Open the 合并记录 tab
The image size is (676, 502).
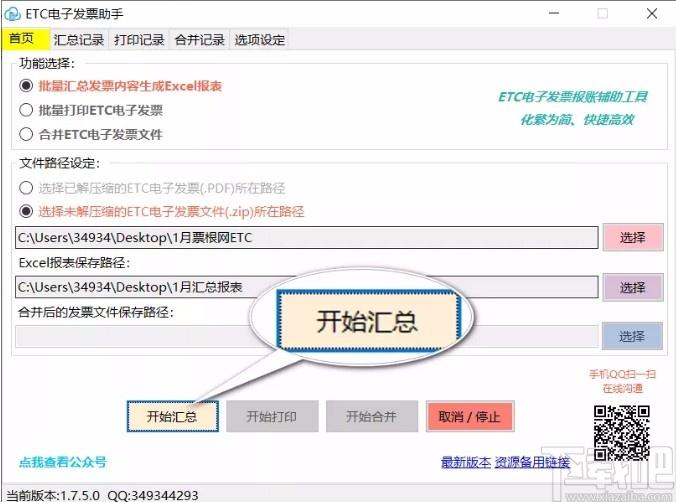pos(200,40)
